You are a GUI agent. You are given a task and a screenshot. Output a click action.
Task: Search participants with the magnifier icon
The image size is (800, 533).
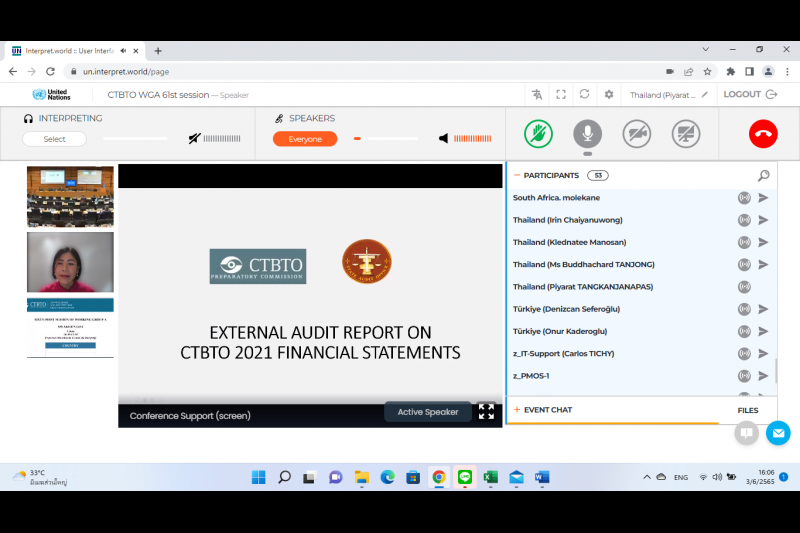(x=763, y=176)
